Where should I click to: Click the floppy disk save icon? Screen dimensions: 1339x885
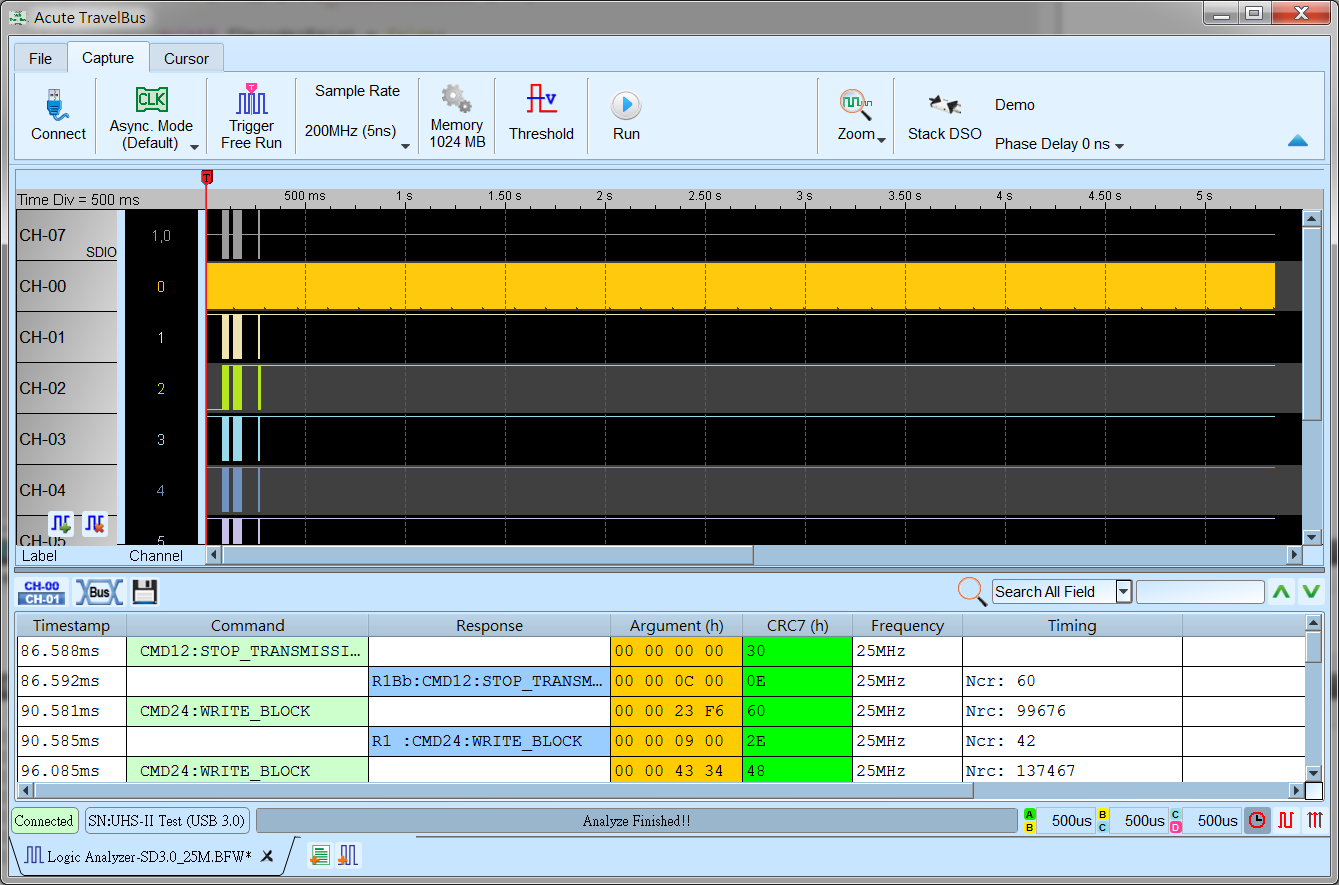[x=145, y=592]
